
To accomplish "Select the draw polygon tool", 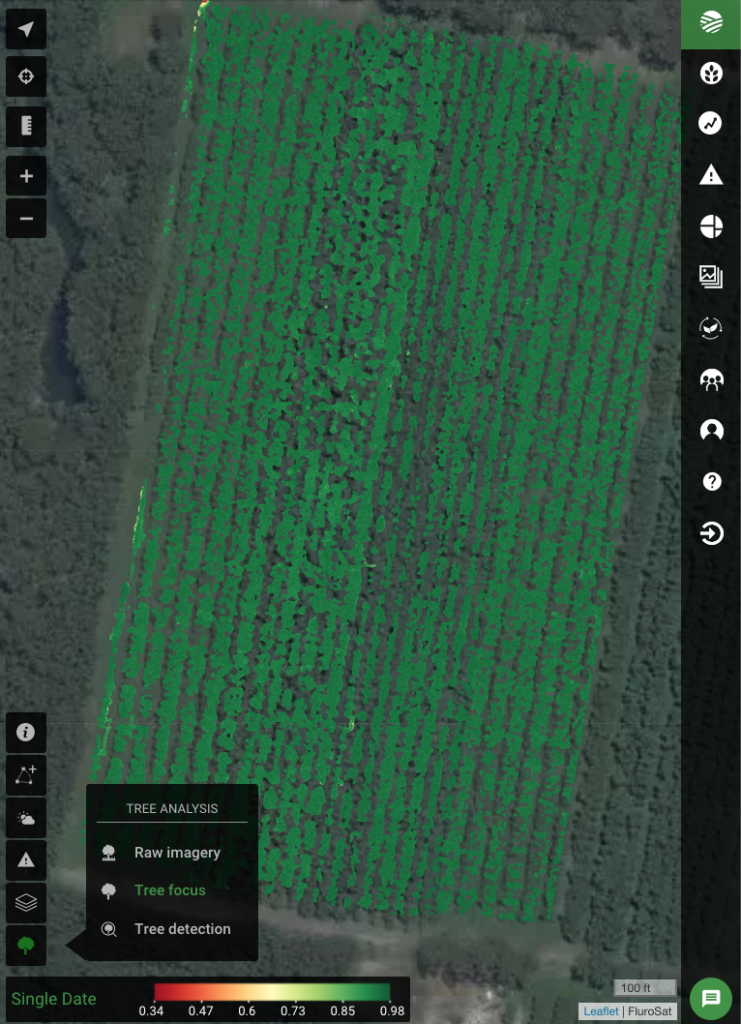I will (26, 775).
